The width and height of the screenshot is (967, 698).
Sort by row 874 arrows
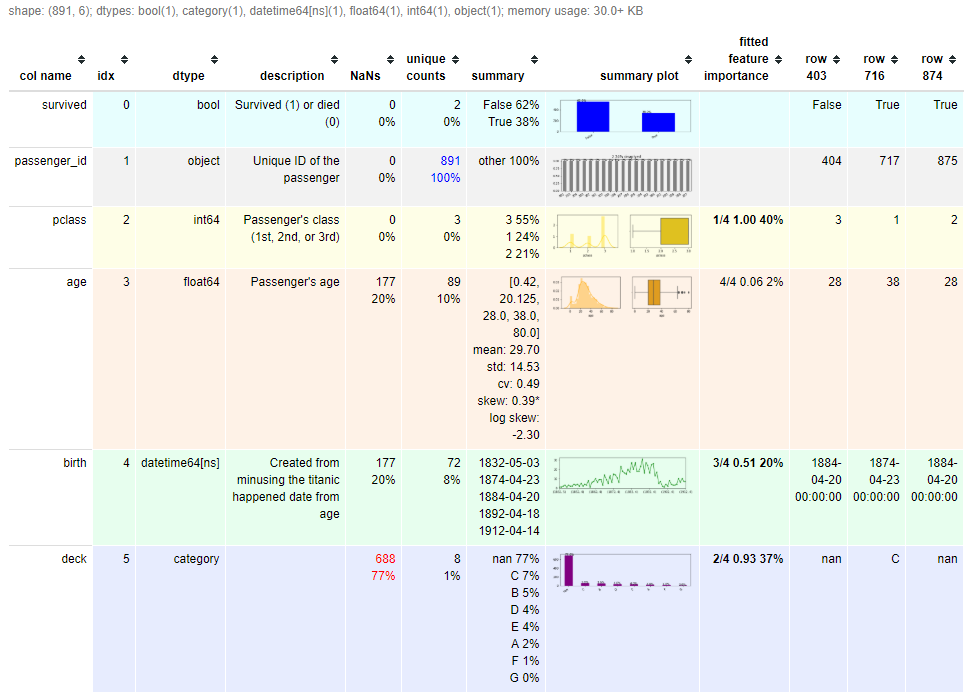(x=952, y=59)
